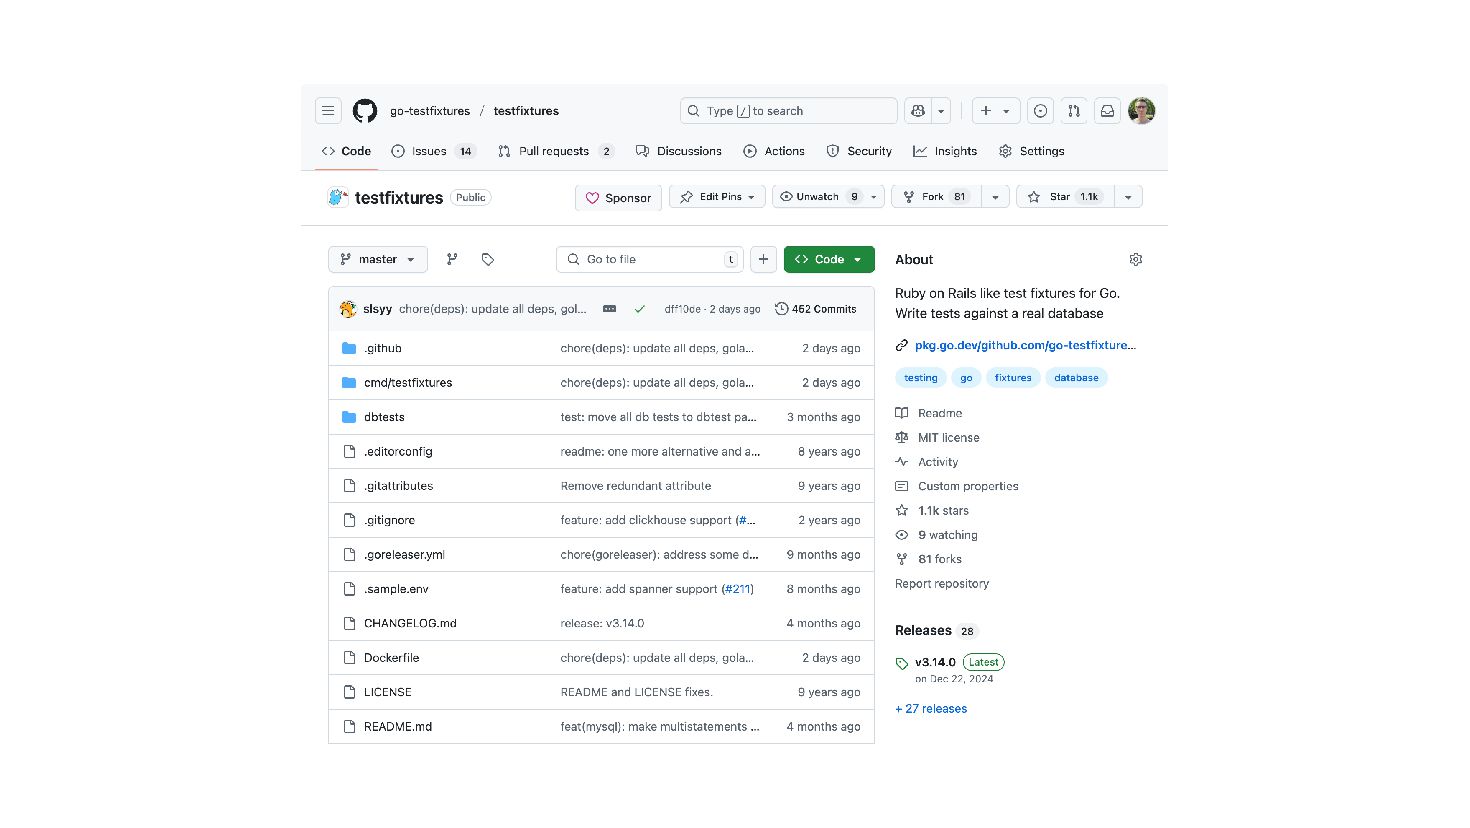
Task: View '+ 27 releases' link
Action: (x=931, y=709)
